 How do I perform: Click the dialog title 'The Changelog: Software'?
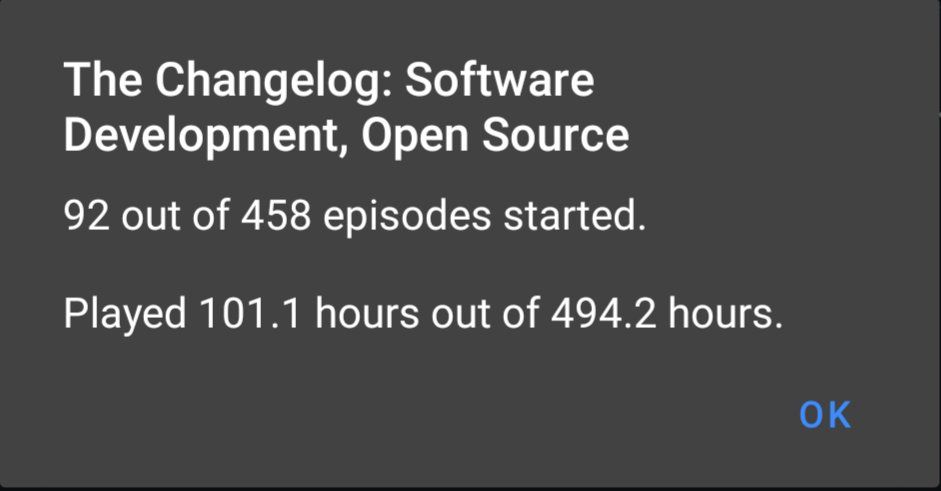coord(329,82)
